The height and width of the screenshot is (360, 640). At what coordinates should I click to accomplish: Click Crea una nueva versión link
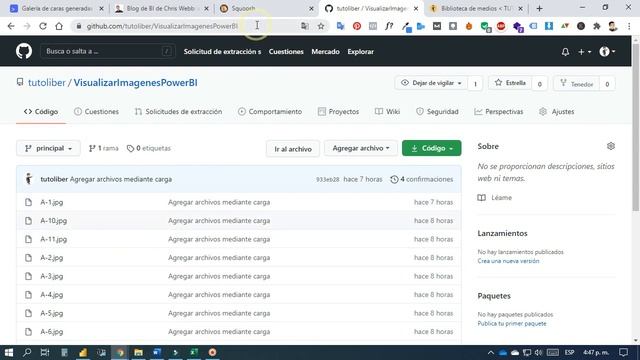click(508, 261)
